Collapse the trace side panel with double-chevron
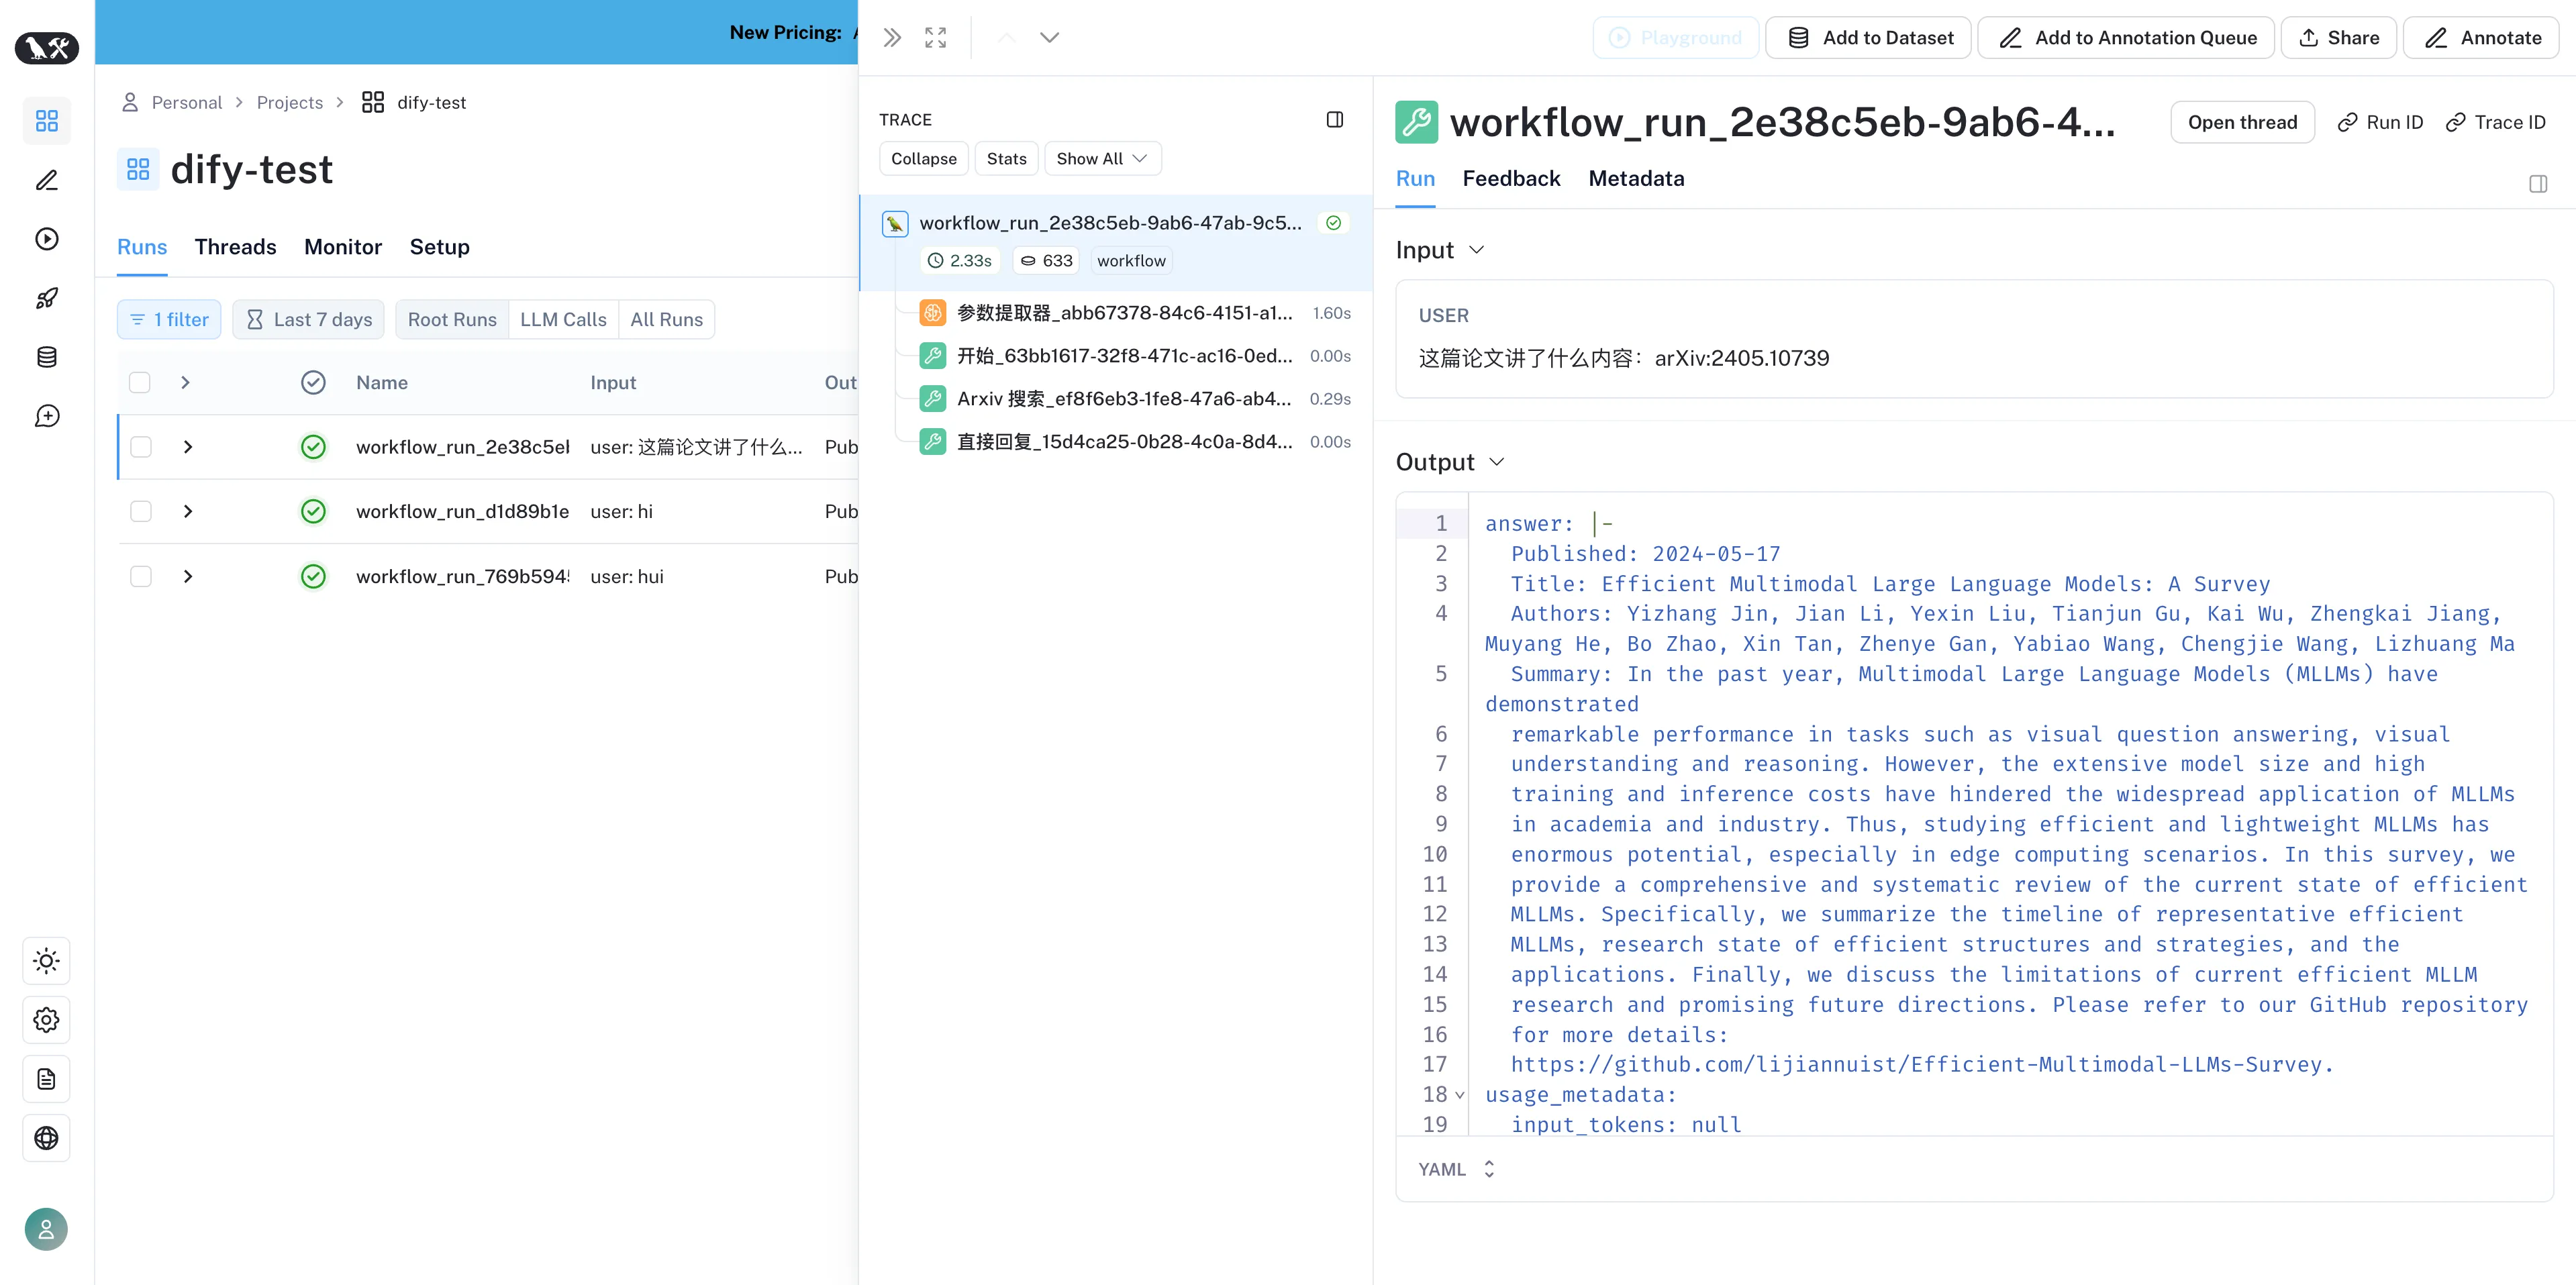Image resolution: width=2576 pixels, height=1285 pixels. pos(892,38)
